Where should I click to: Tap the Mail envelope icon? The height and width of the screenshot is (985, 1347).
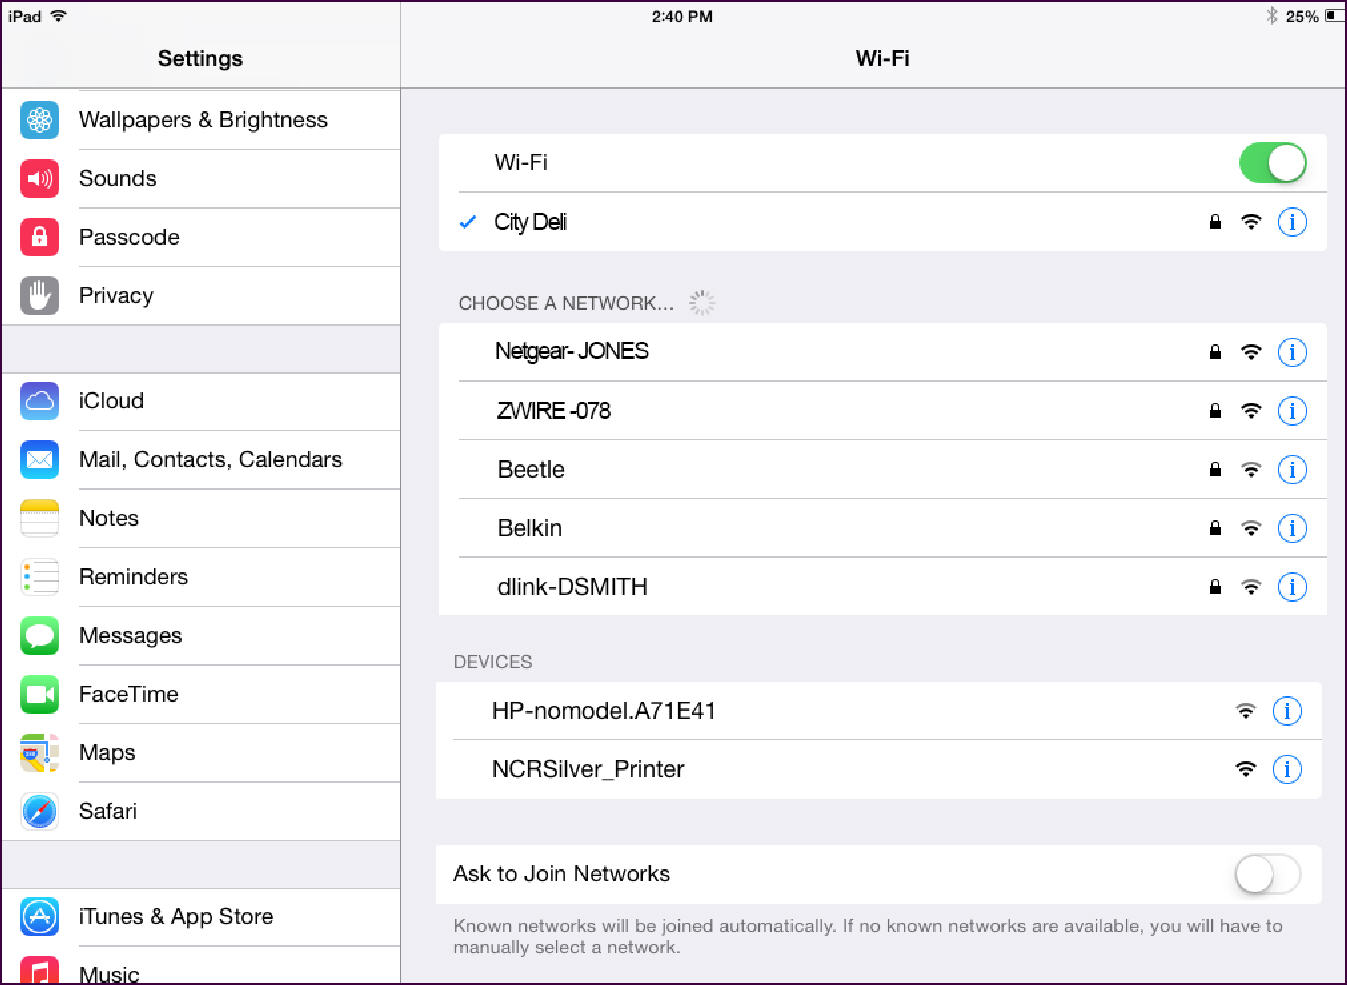[39, 460]
